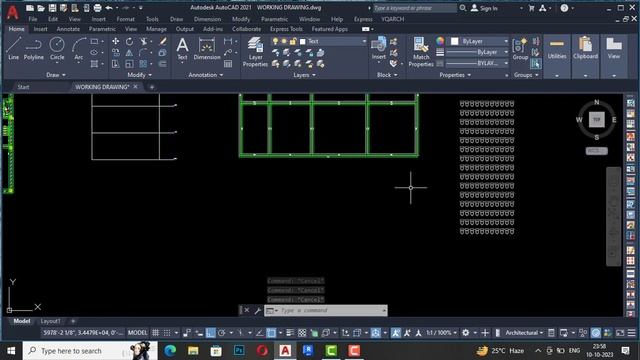
Task: Expand the Modify panel
Action: [140, 75]
